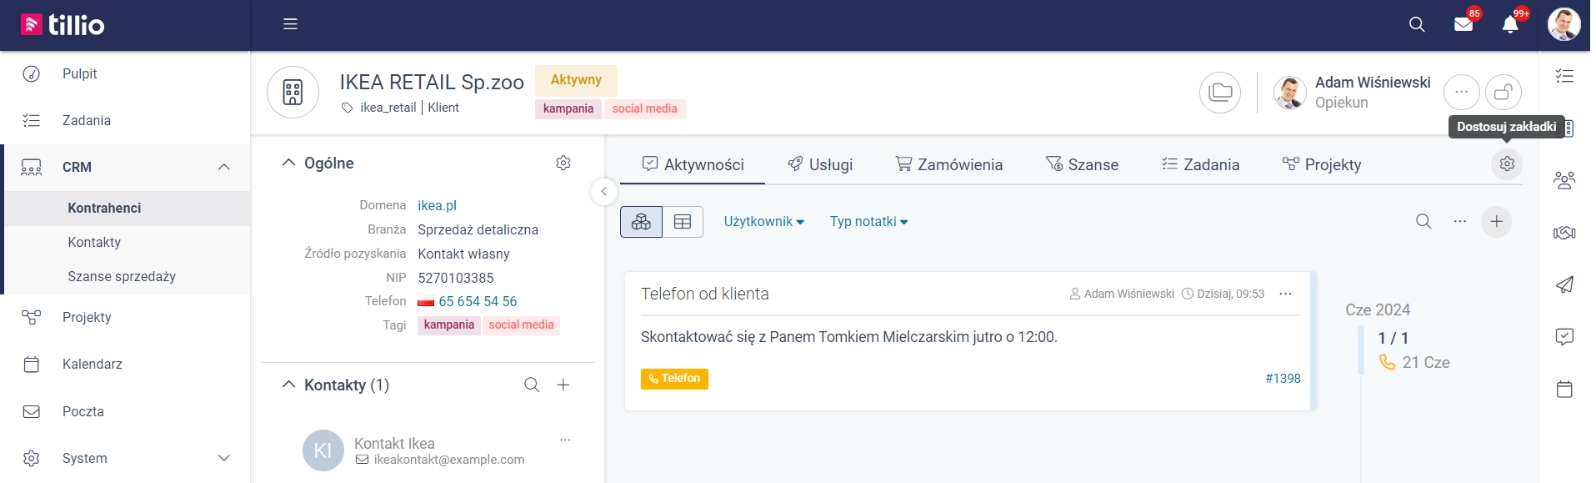Add a new contact with plus icon
Image resolution: width=1596 pixels, height=483 pixels.
[563, 385]
